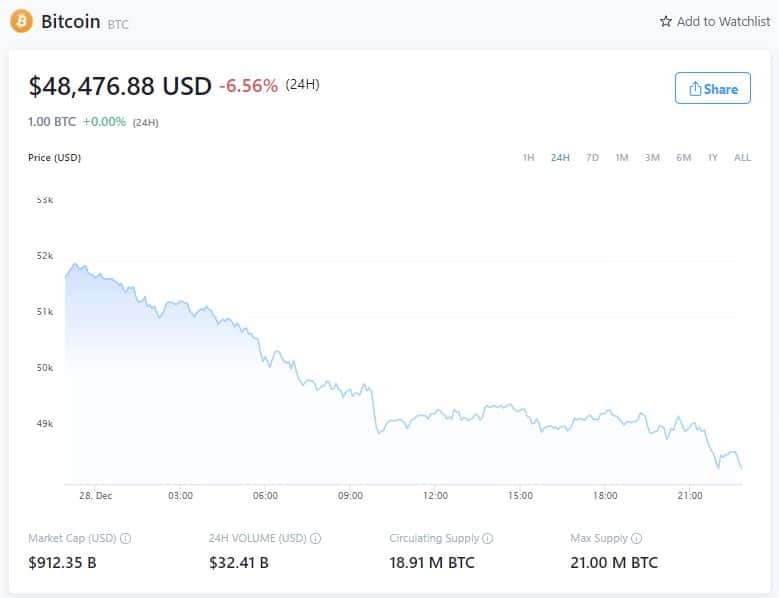
Task: Switch chart to 1Y range
Action: tap(712, 157)
